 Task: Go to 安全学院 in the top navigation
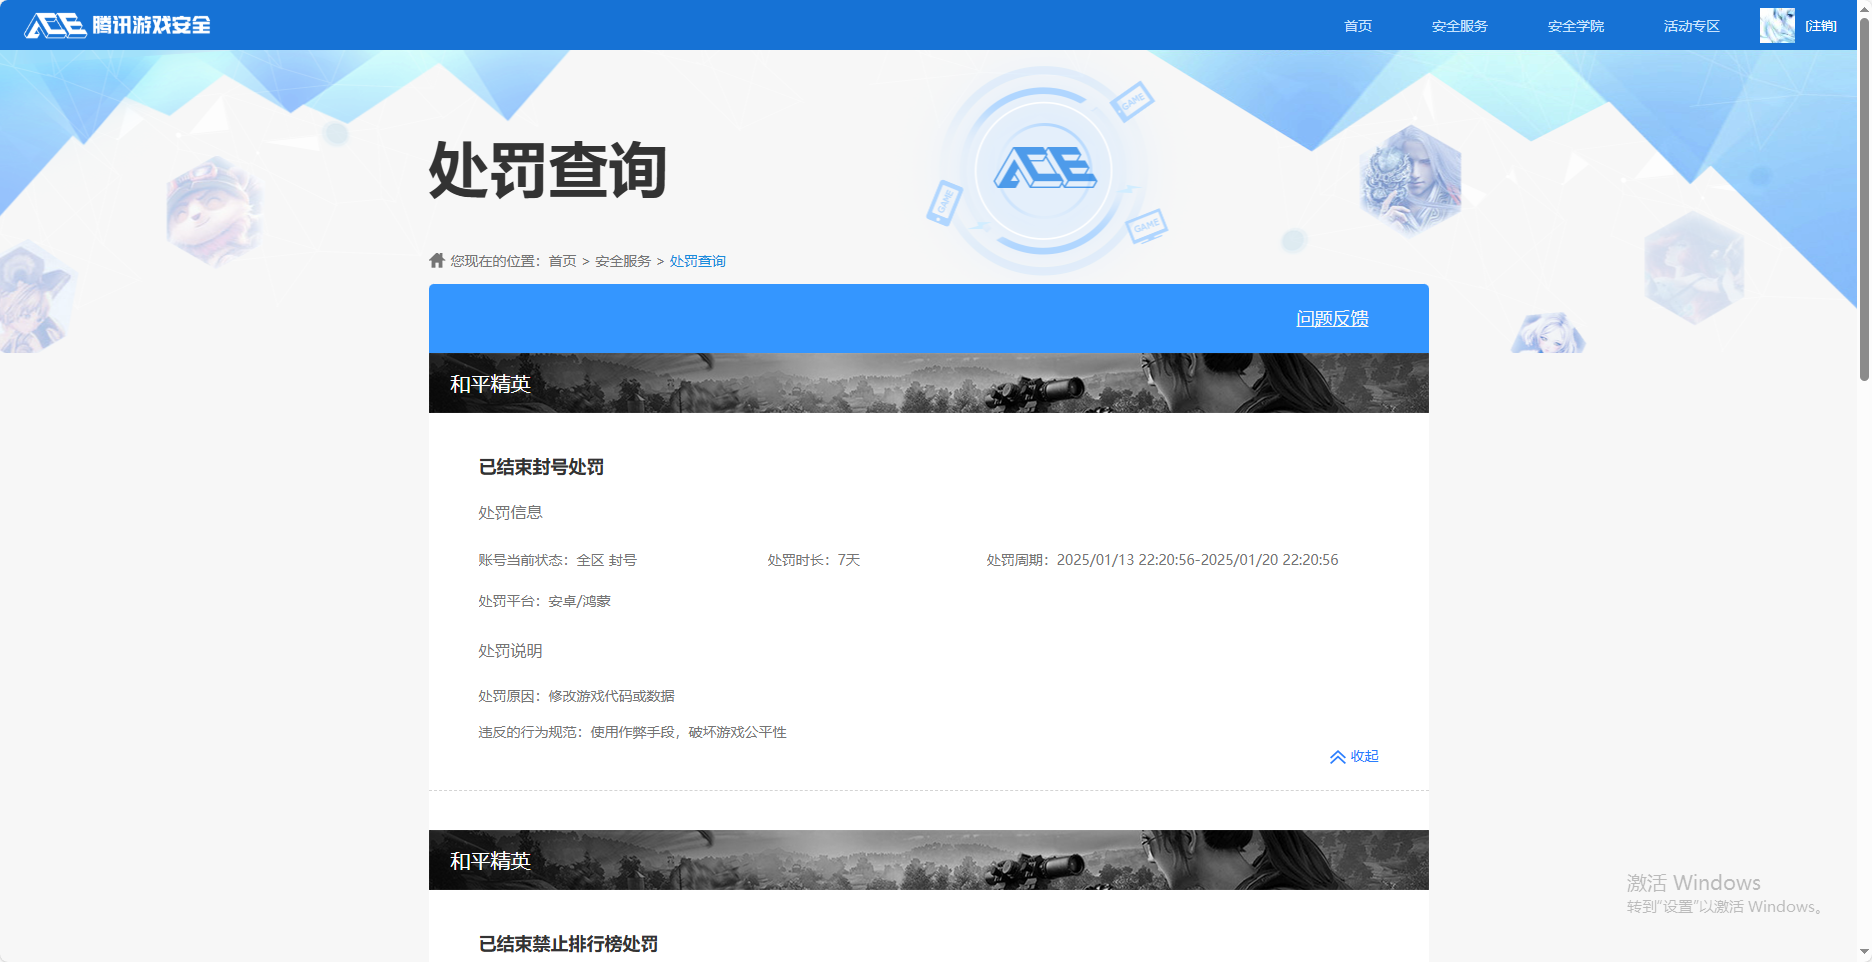tap(1575, 26)
